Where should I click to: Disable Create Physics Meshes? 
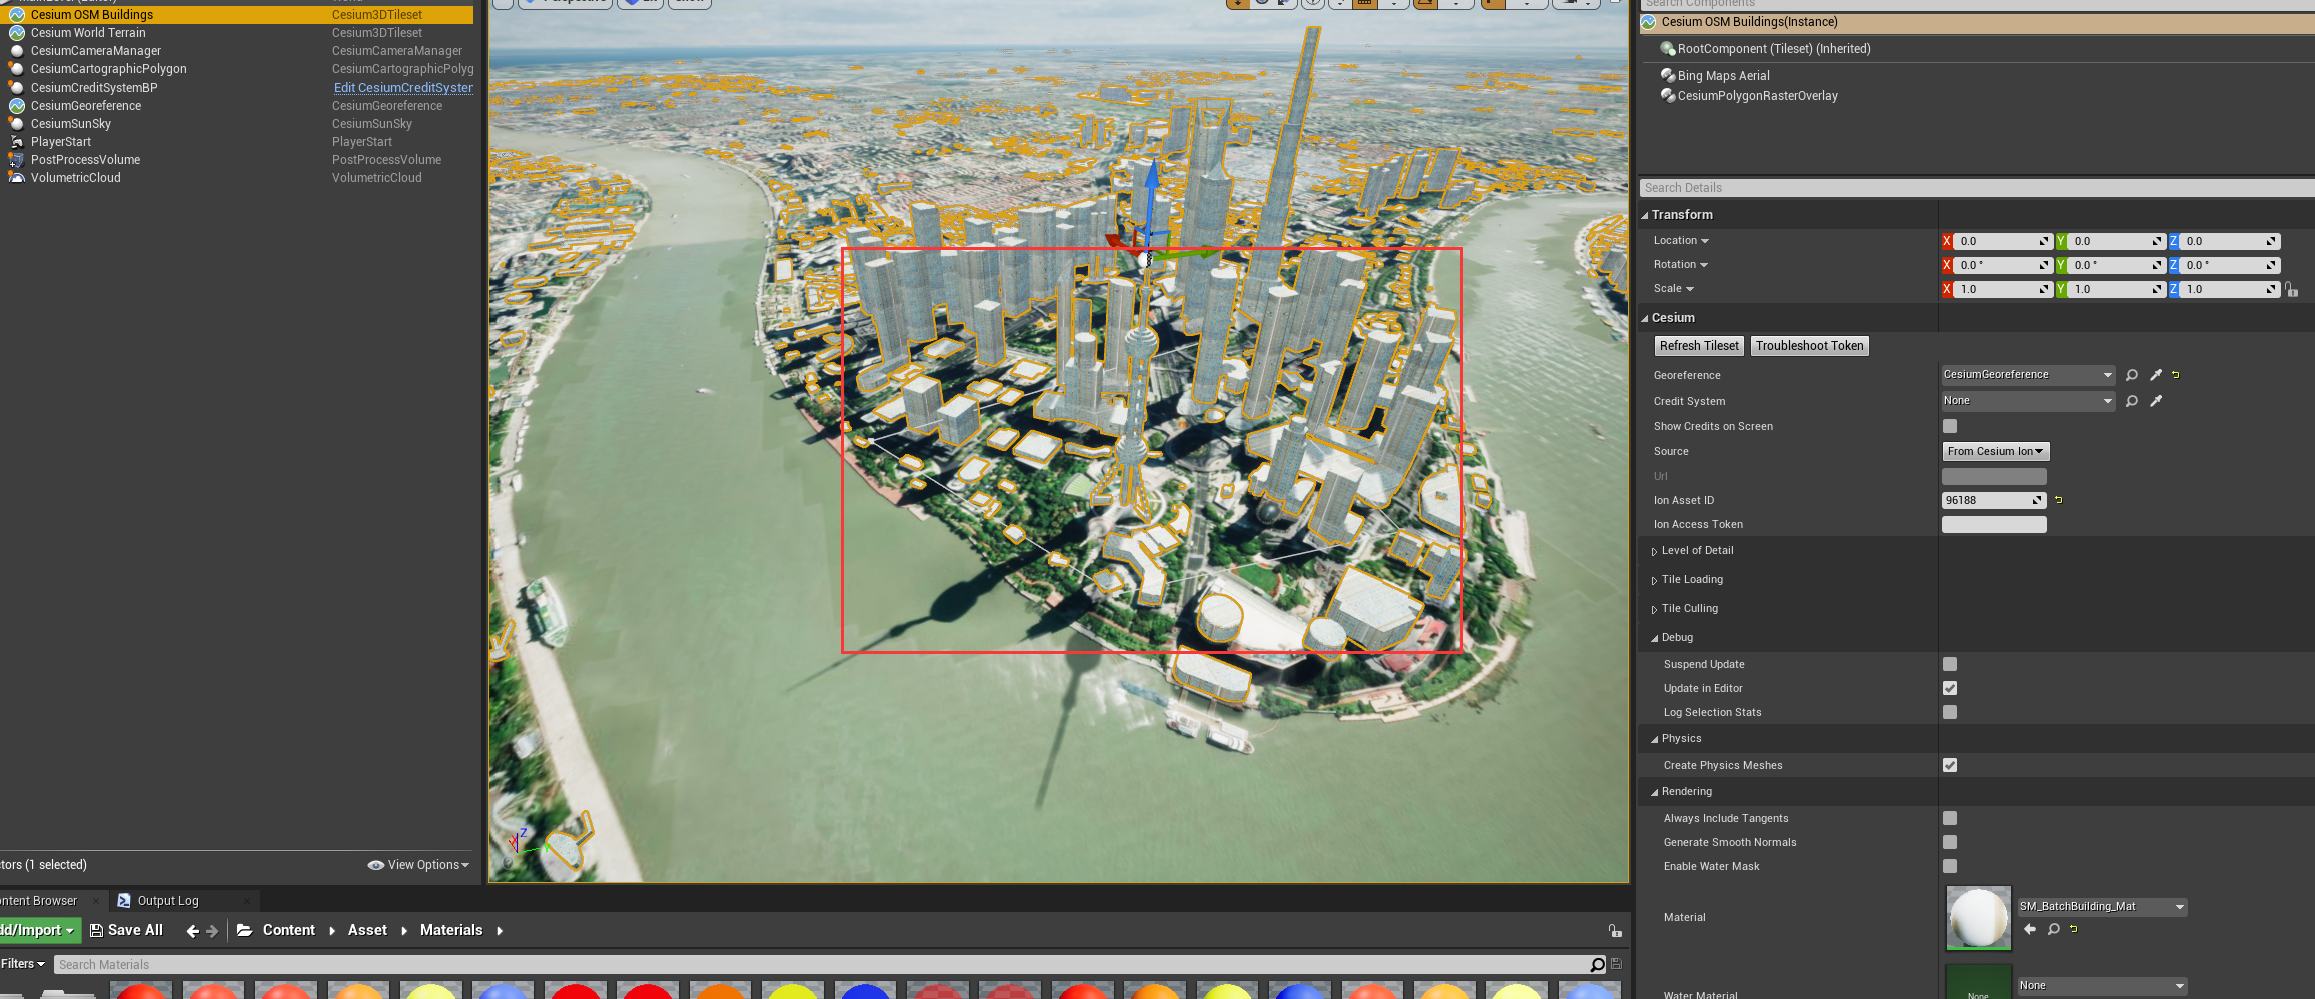tap(1949, 765)
